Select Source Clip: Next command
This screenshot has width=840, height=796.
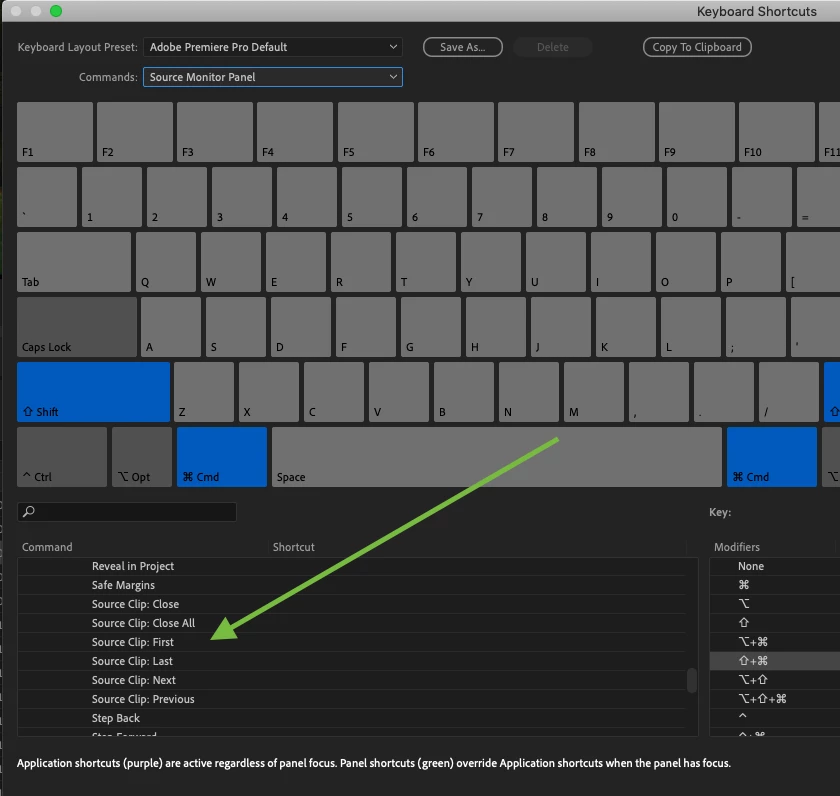tap(351, 680)
